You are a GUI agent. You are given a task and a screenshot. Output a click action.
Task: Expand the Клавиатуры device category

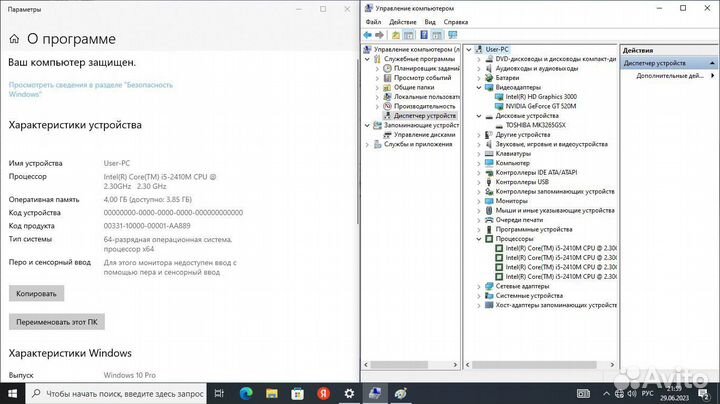(479, 153)
